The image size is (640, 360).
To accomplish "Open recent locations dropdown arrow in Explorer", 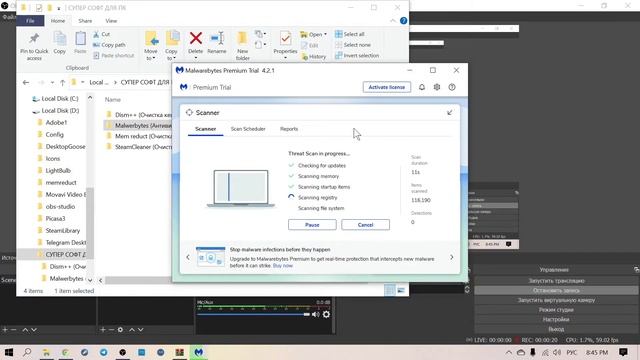I will [52, 82].
